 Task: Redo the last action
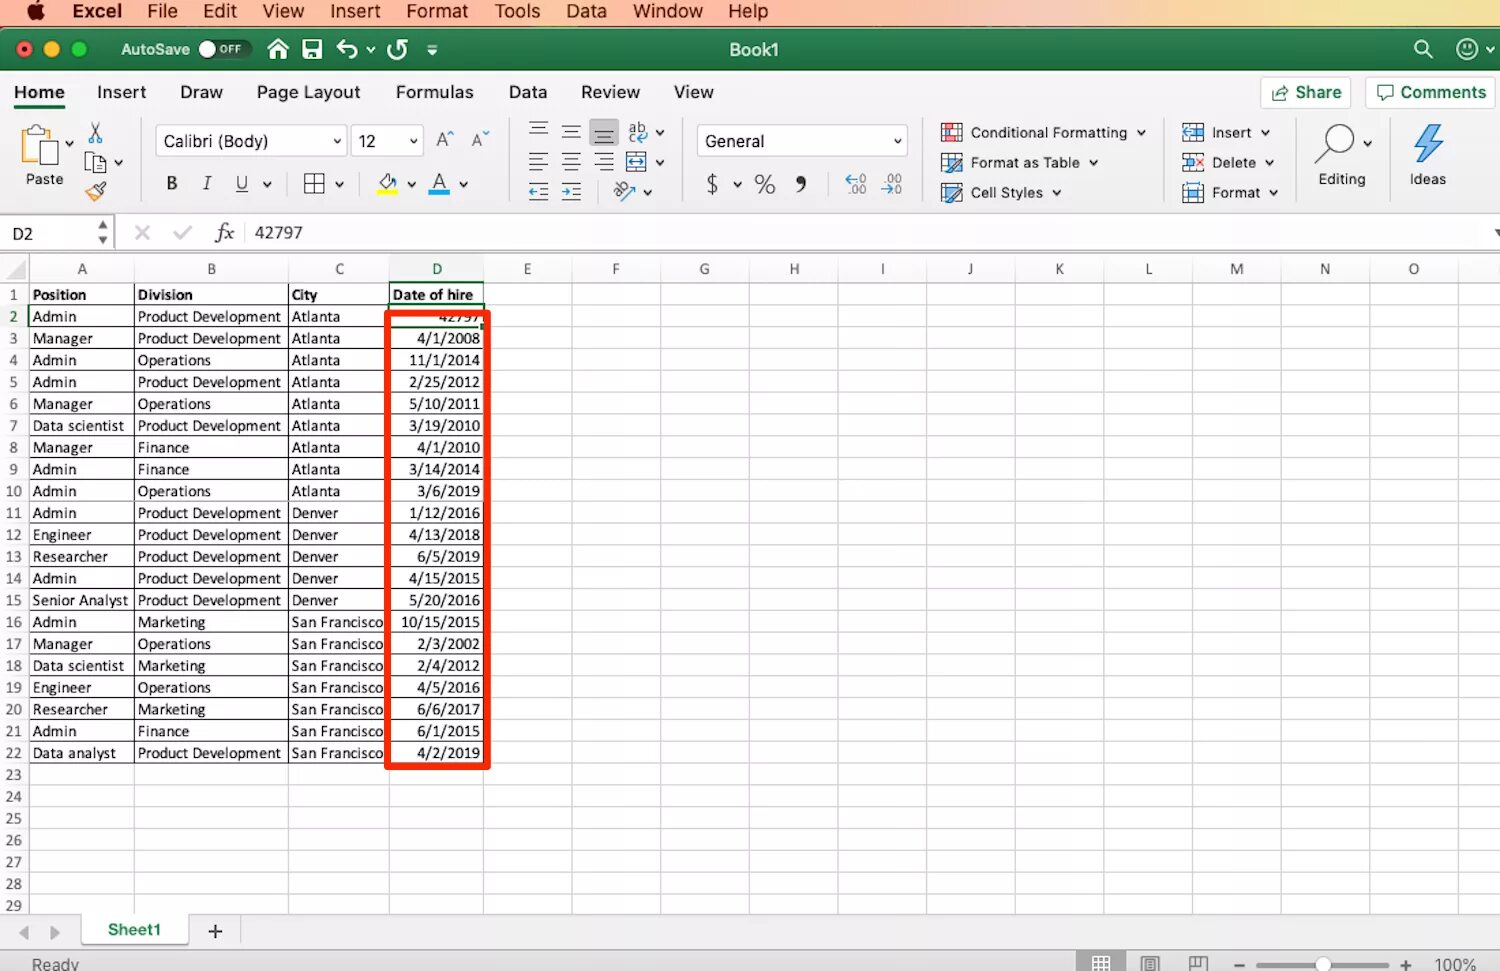(397, 49)
